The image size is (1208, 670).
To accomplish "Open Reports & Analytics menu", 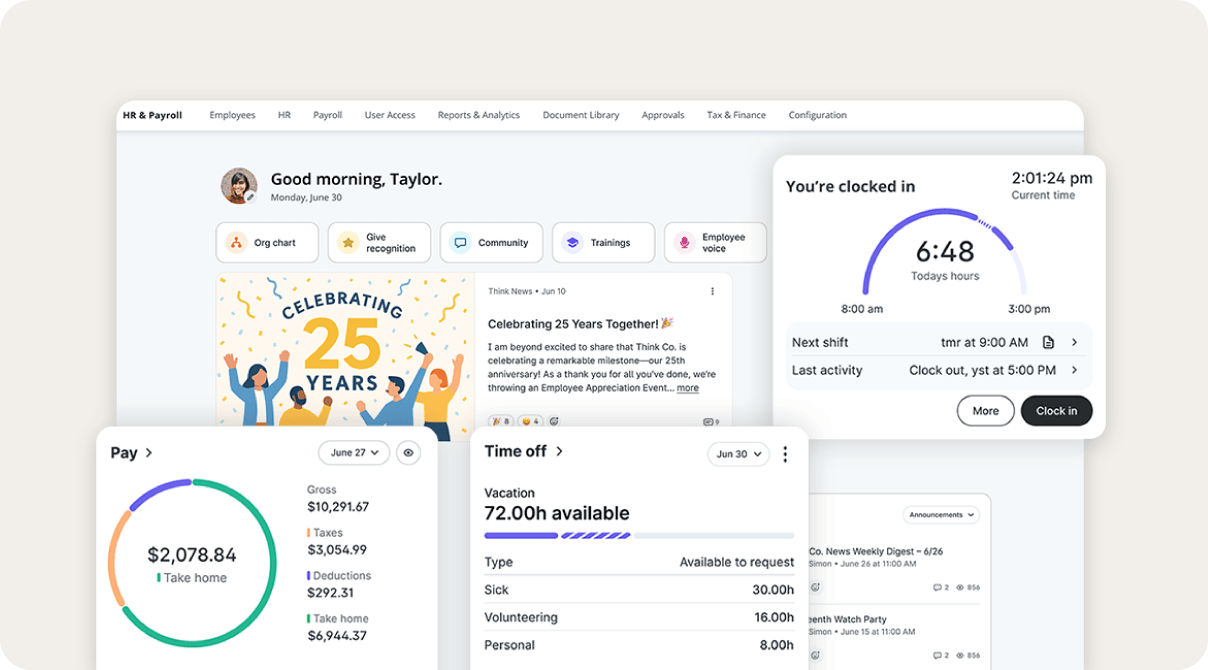I will 479,115.
